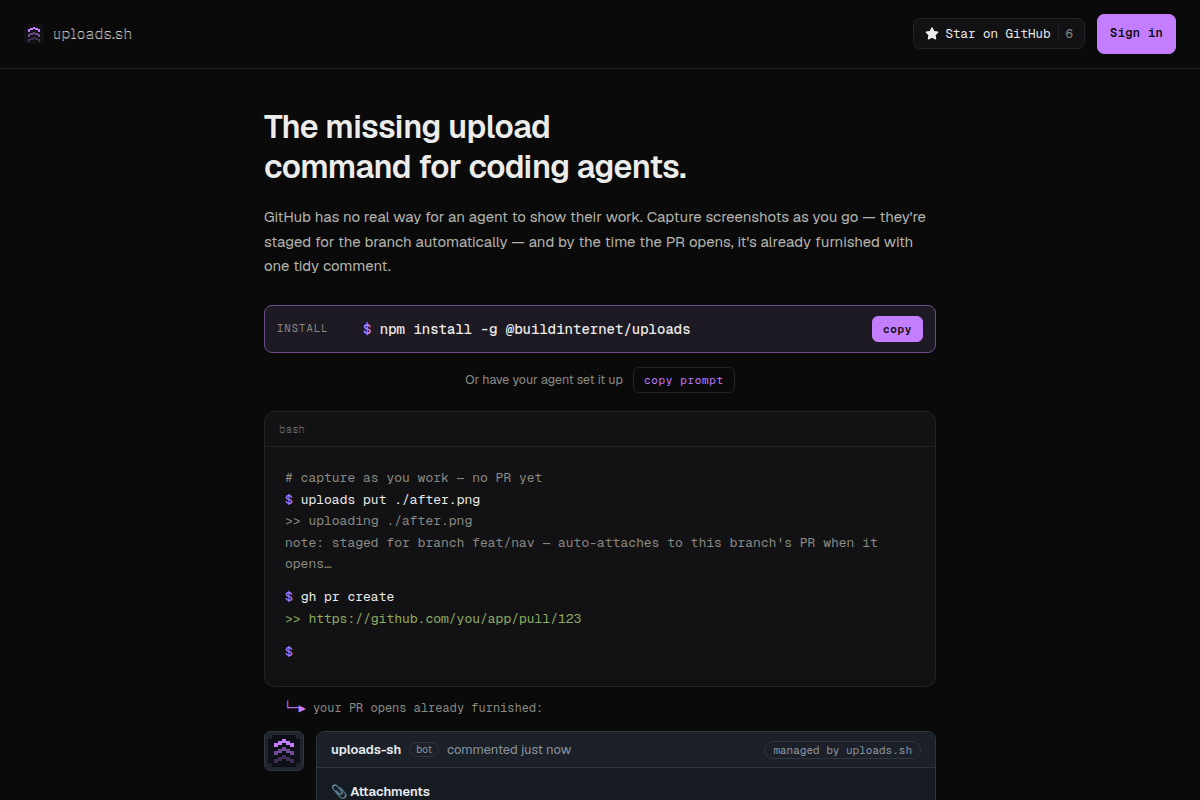Click the 'commented just now' timestamp
This screenshot has height=800, width=1200.
click(509, 750)
